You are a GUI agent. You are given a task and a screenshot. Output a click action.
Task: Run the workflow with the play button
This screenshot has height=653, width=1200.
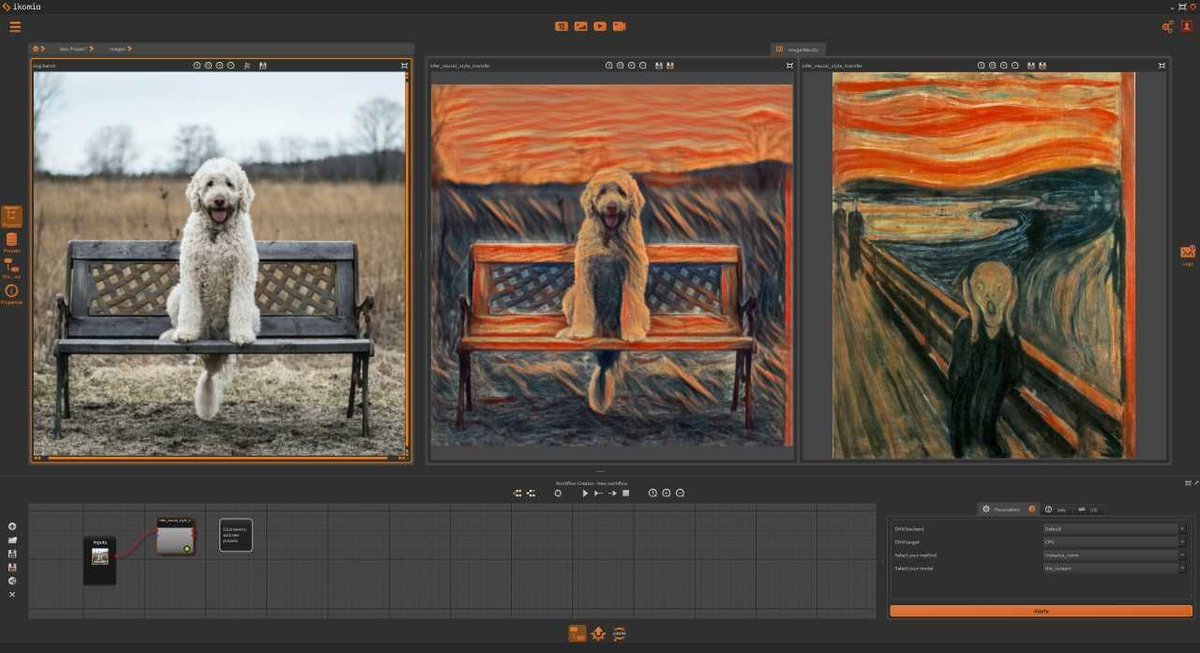tap(585, 492)
